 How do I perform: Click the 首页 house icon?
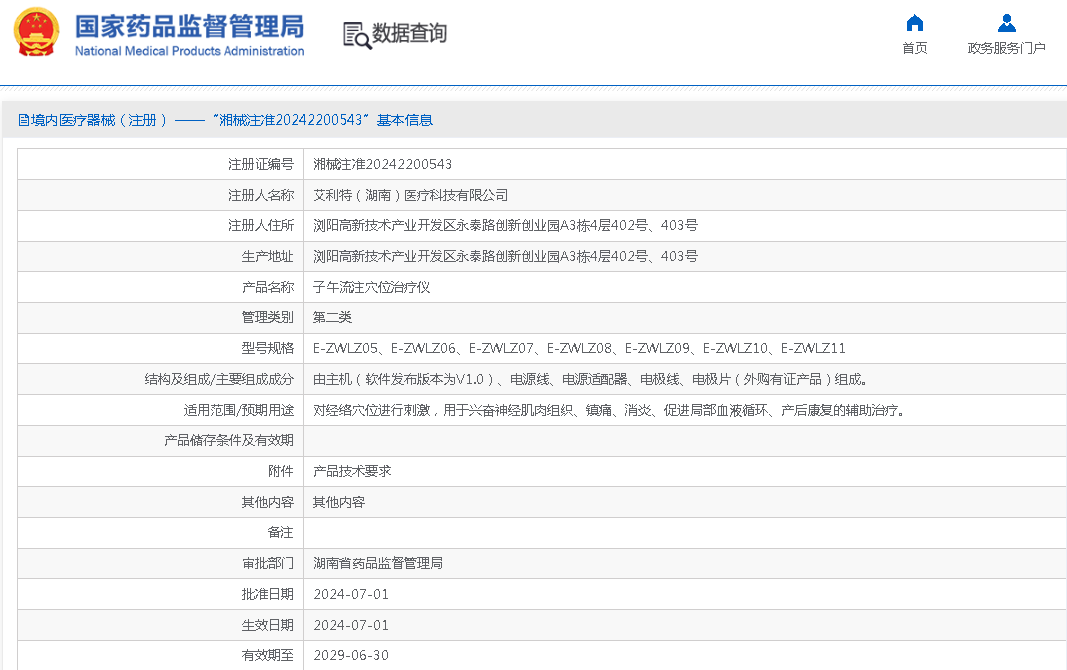[x=914, y=23]
